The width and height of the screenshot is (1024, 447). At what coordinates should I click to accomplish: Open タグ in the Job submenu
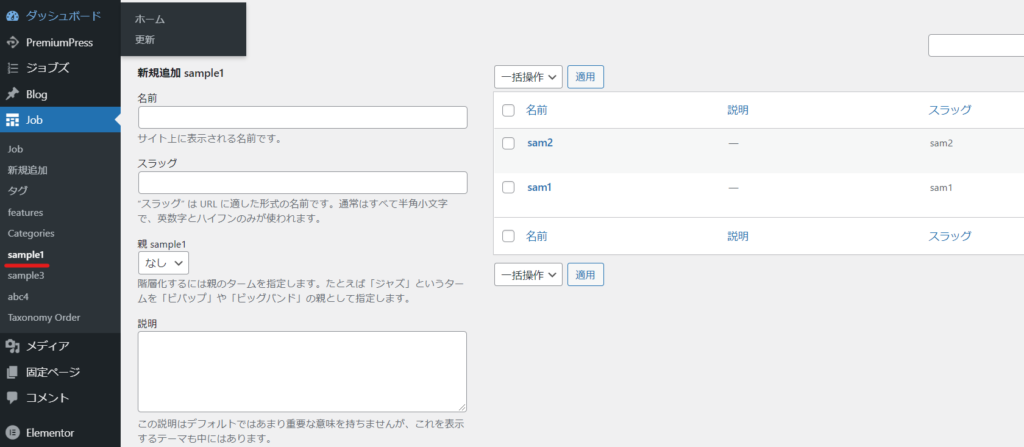(18, 190)
